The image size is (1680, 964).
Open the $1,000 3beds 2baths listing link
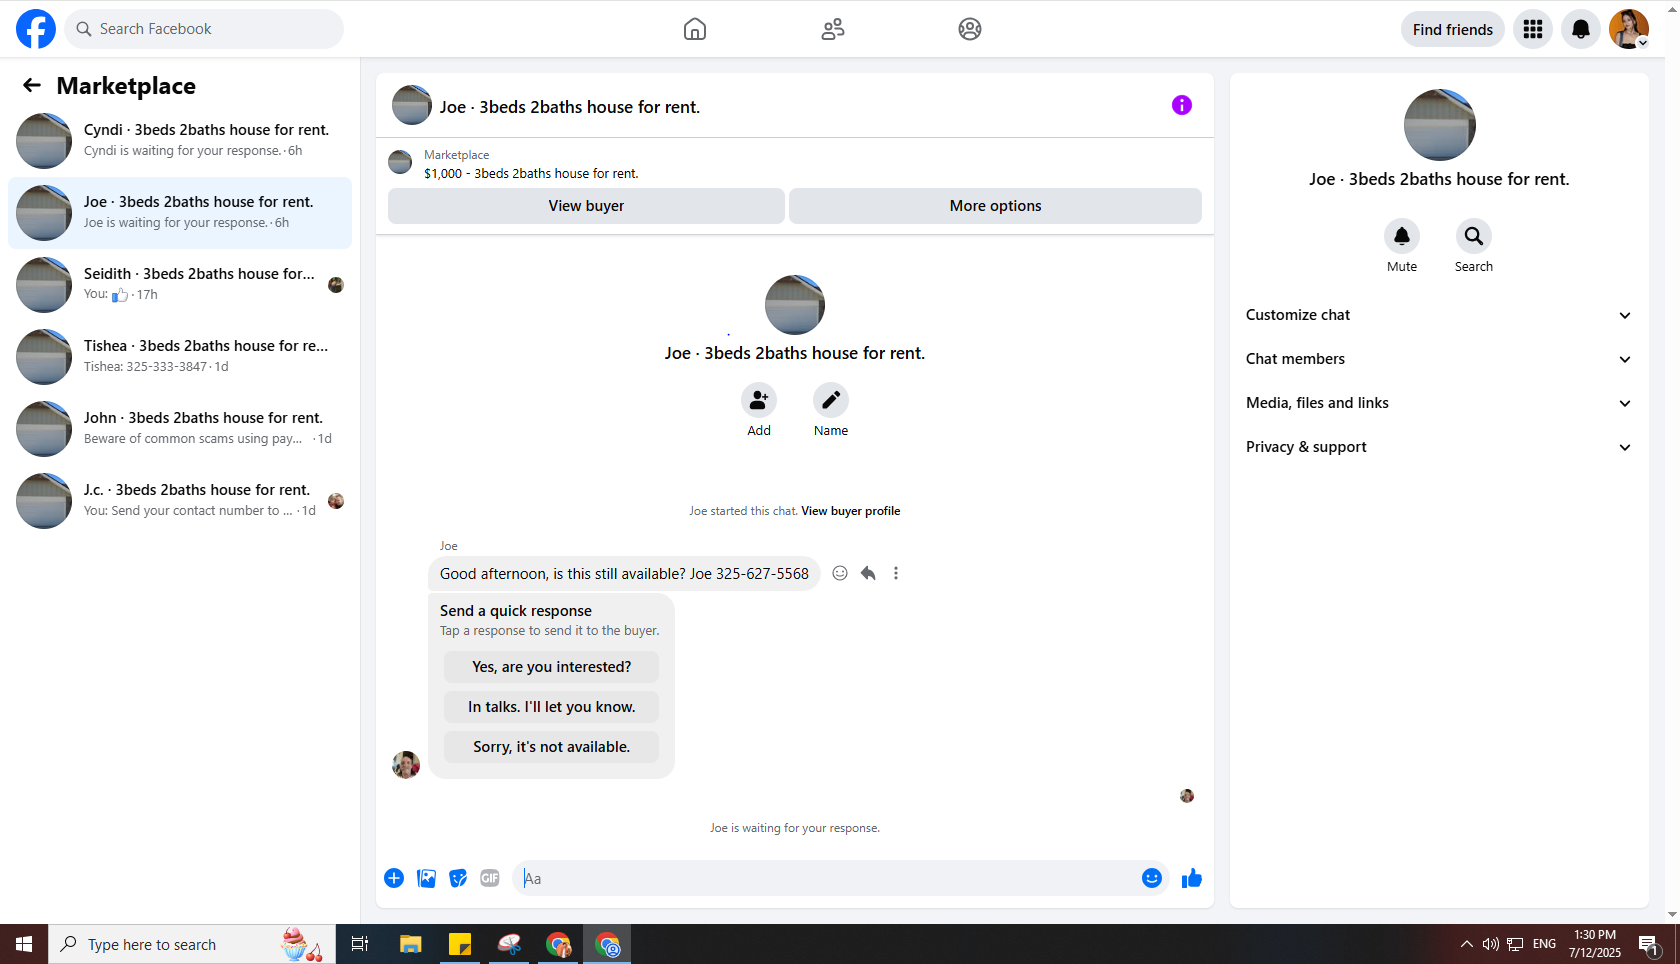click(x=531, y=173)
